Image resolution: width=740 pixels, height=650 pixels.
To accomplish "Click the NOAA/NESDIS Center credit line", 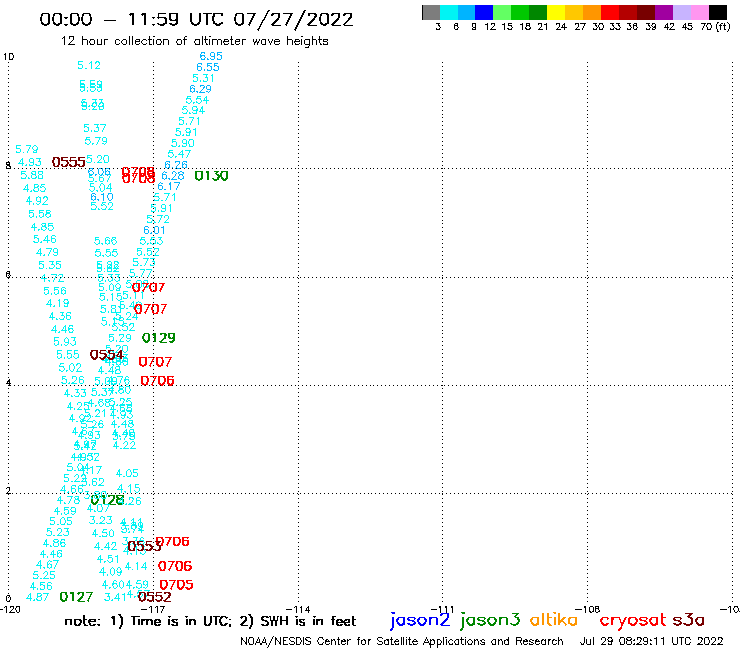I will tap(402, 641).
